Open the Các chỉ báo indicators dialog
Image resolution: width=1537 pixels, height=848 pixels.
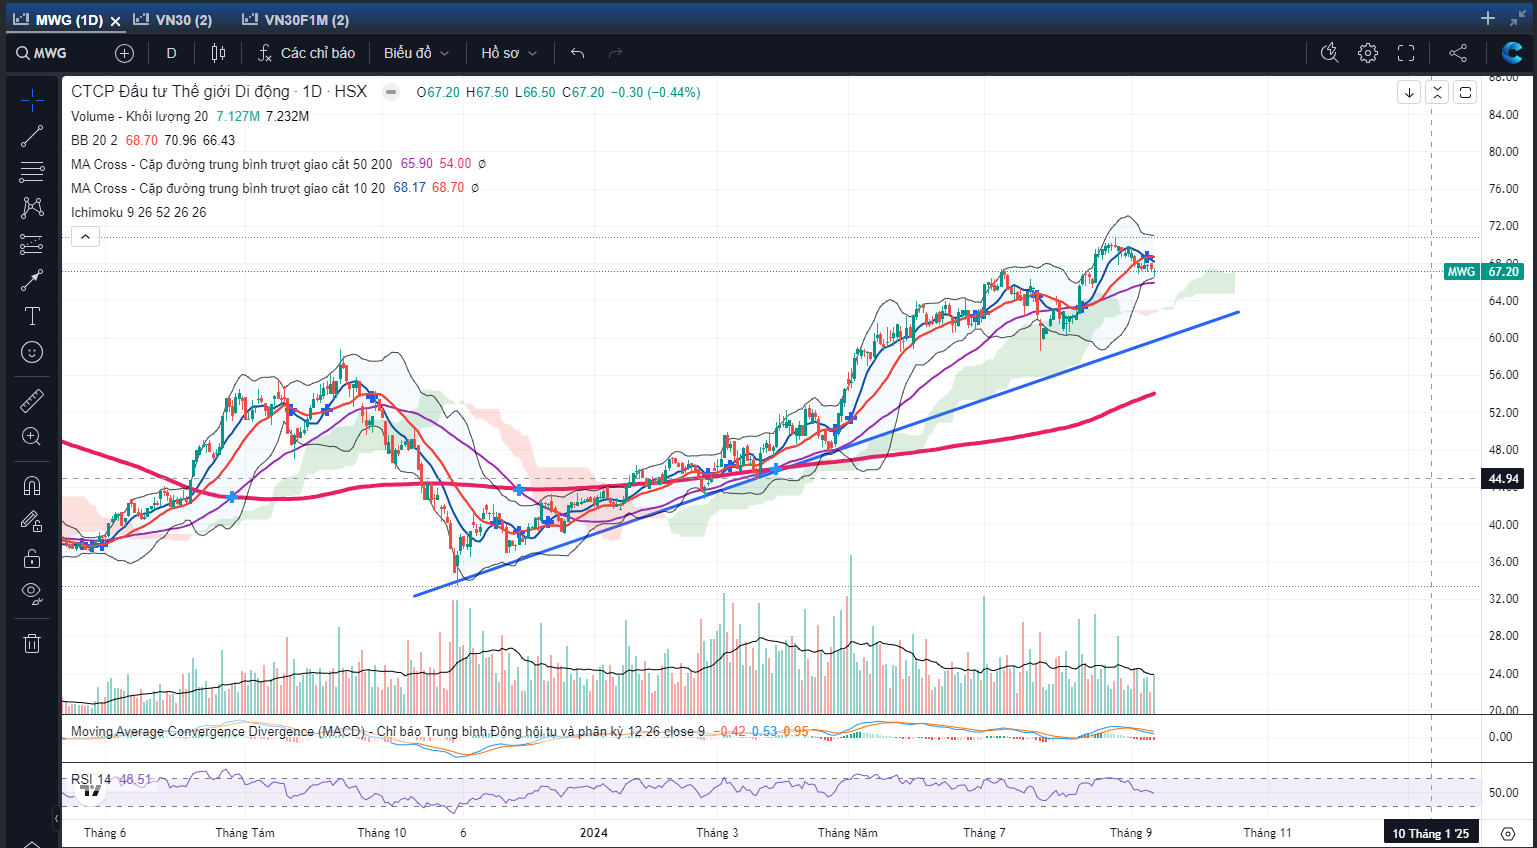coord(306,53)
